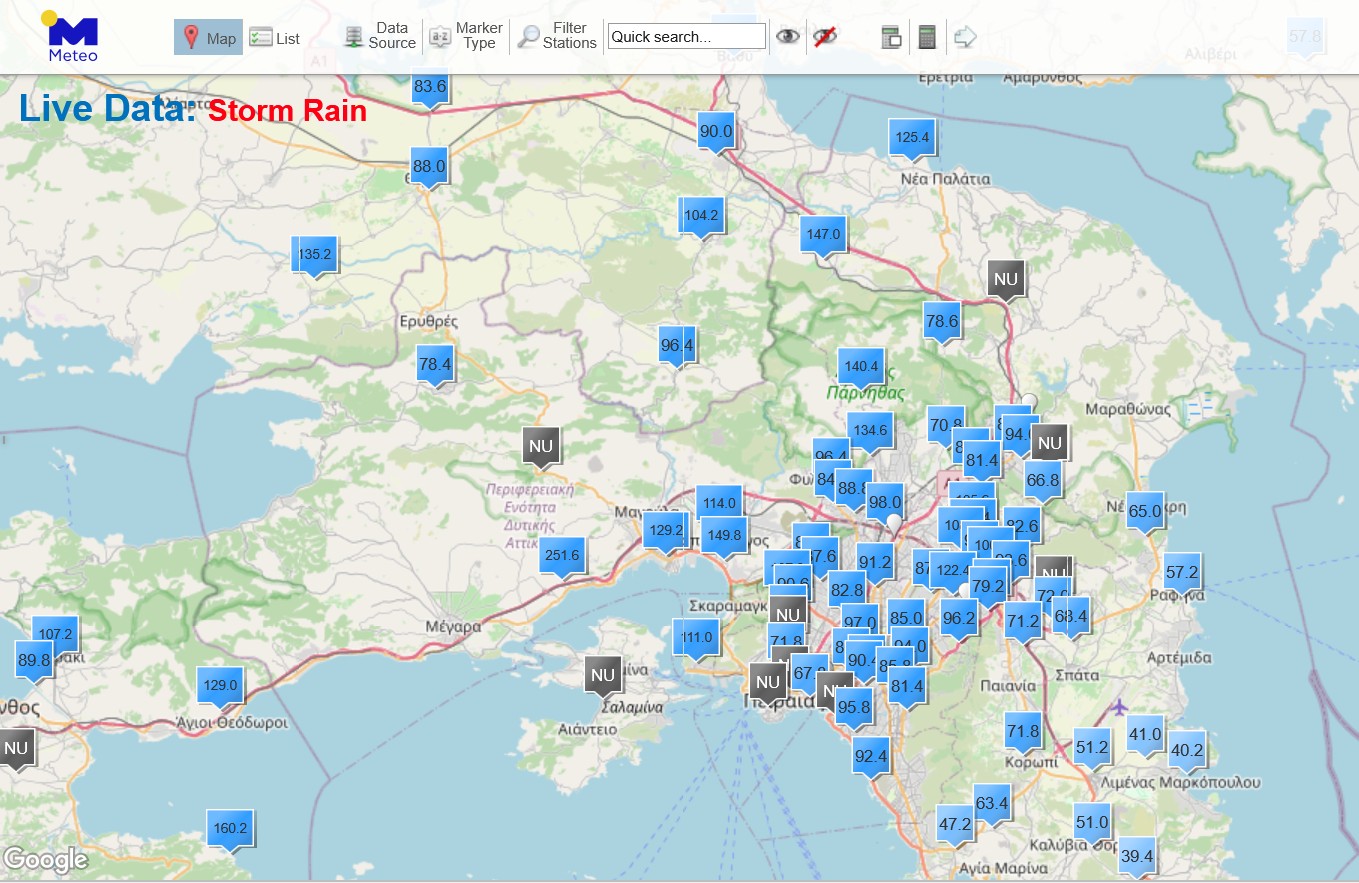Screen dimensions: 1359x883
Task: Click the NU marker near Salamina
Action: click(603, 675)
